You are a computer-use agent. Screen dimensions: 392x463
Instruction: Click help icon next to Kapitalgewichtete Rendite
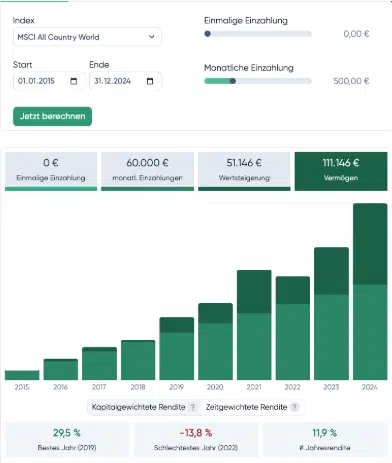tap(193, 407)
